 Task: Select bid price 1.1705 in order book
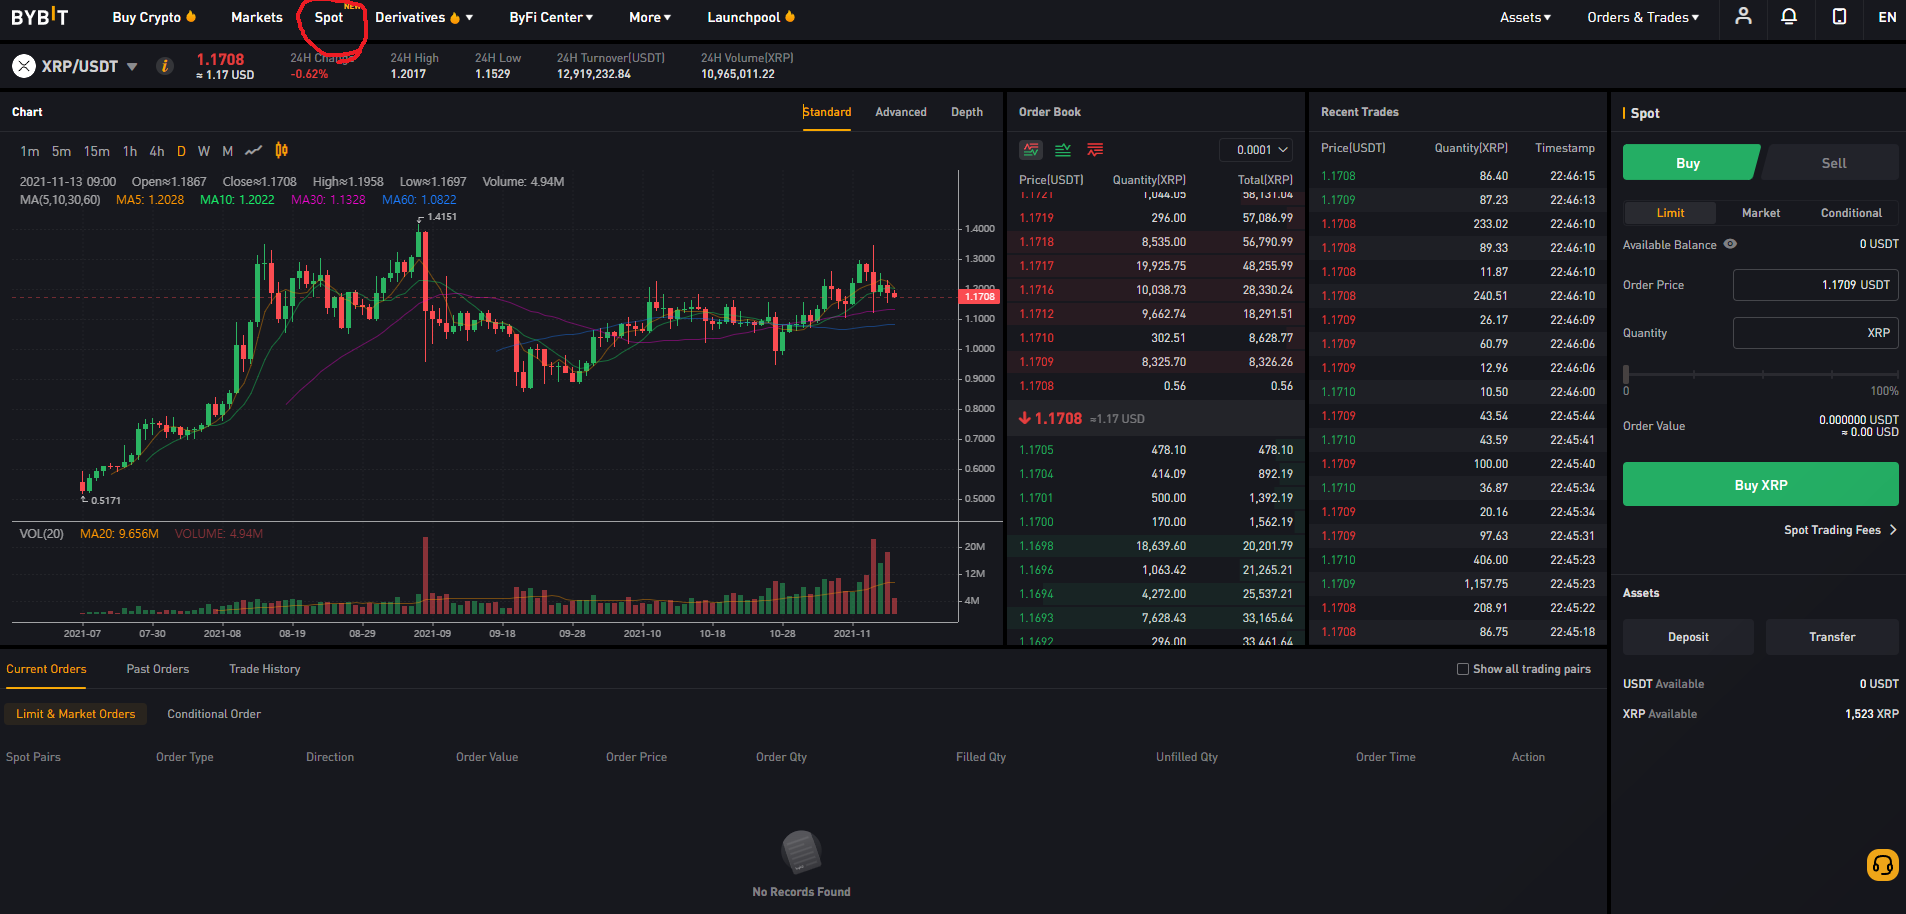pyautogui.click(x=1036, y=450)
